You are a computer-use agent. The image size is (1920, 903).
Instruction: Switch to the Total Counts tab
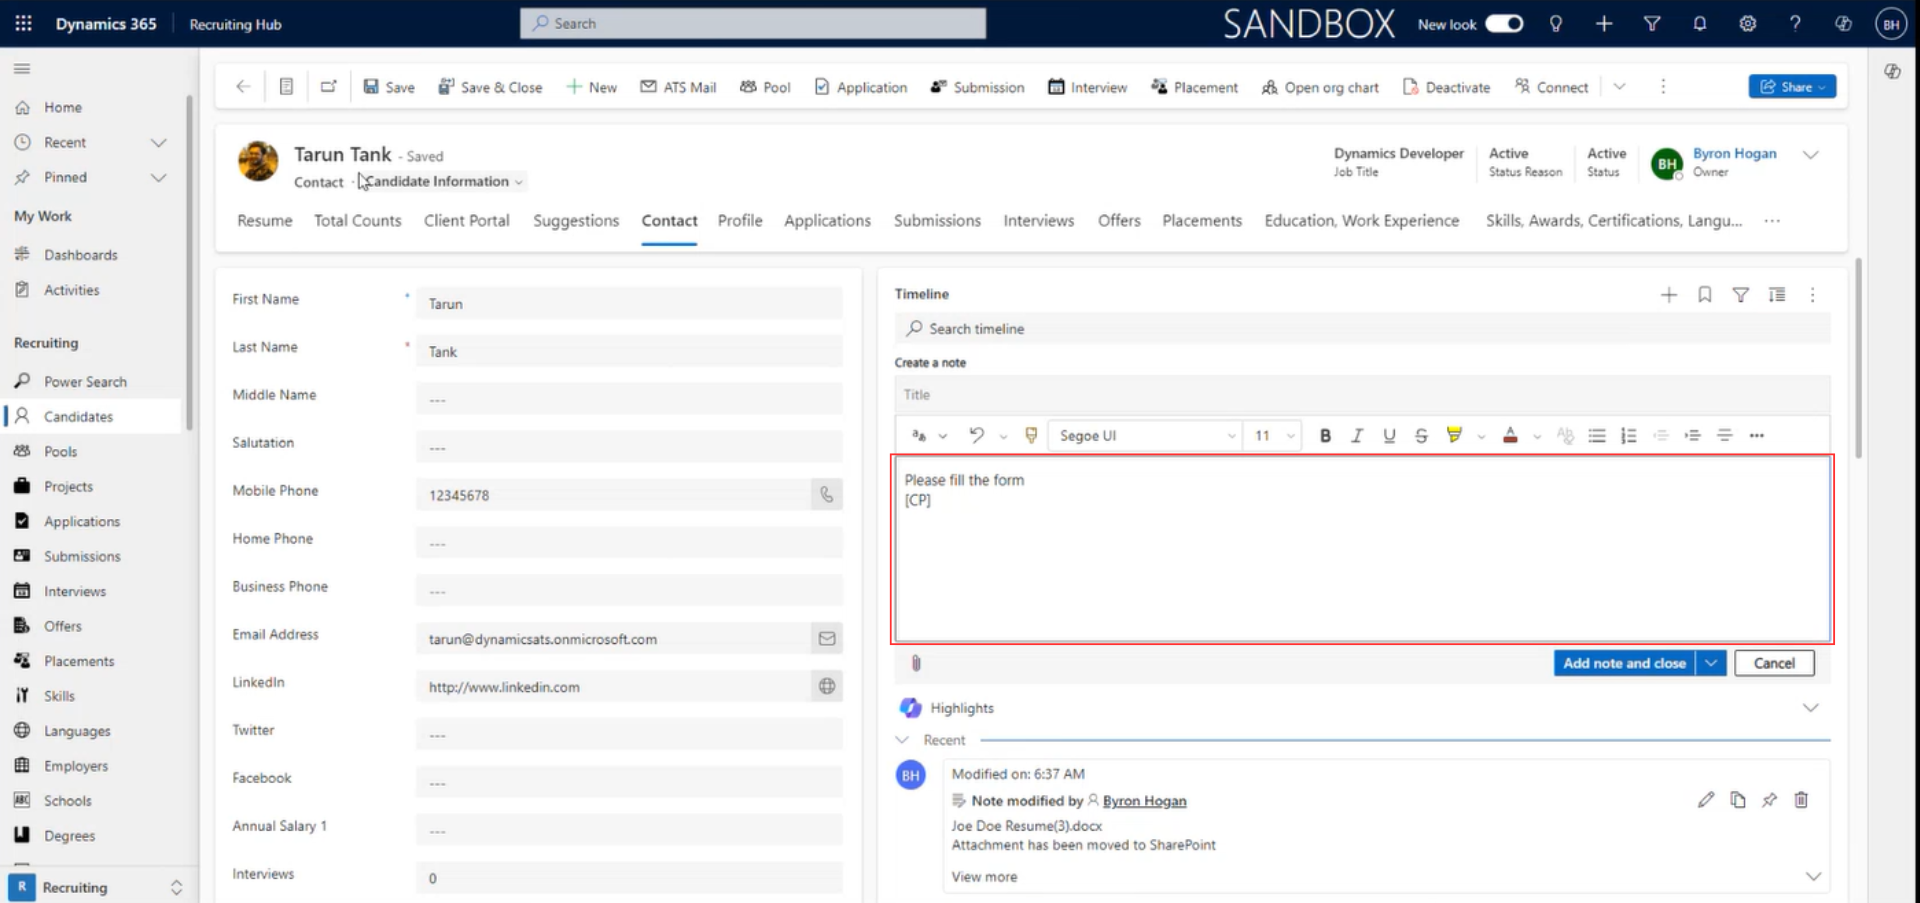[x=357, y=221]
